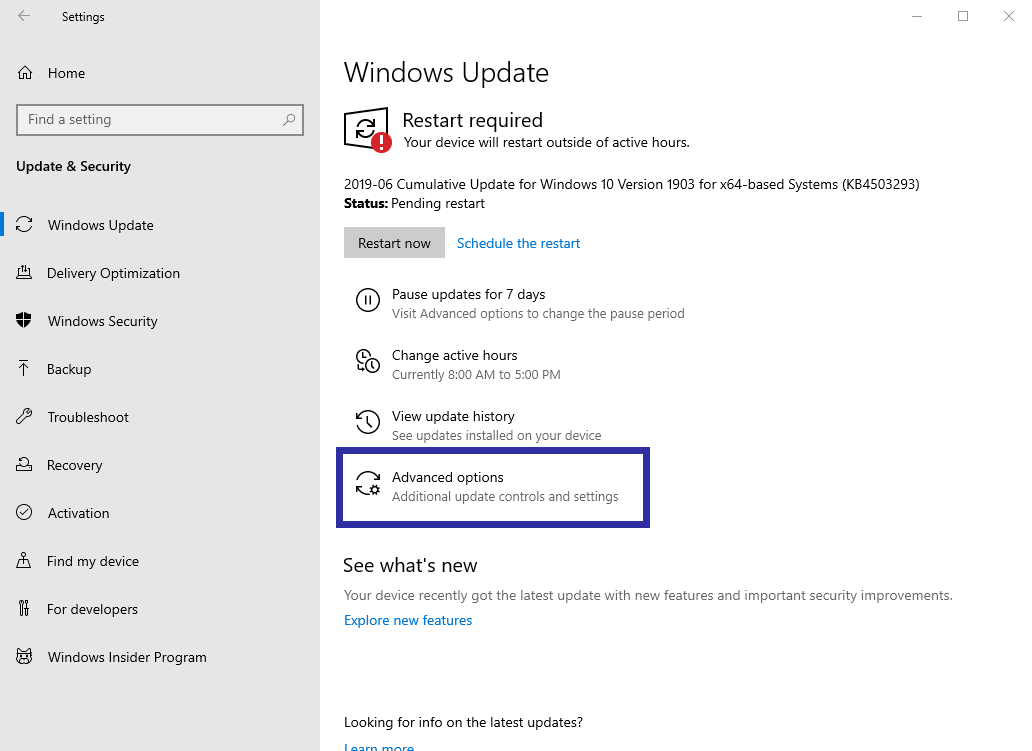
Task: Click the Windows Insider Program cat icon
Action: tap(24, 657)
